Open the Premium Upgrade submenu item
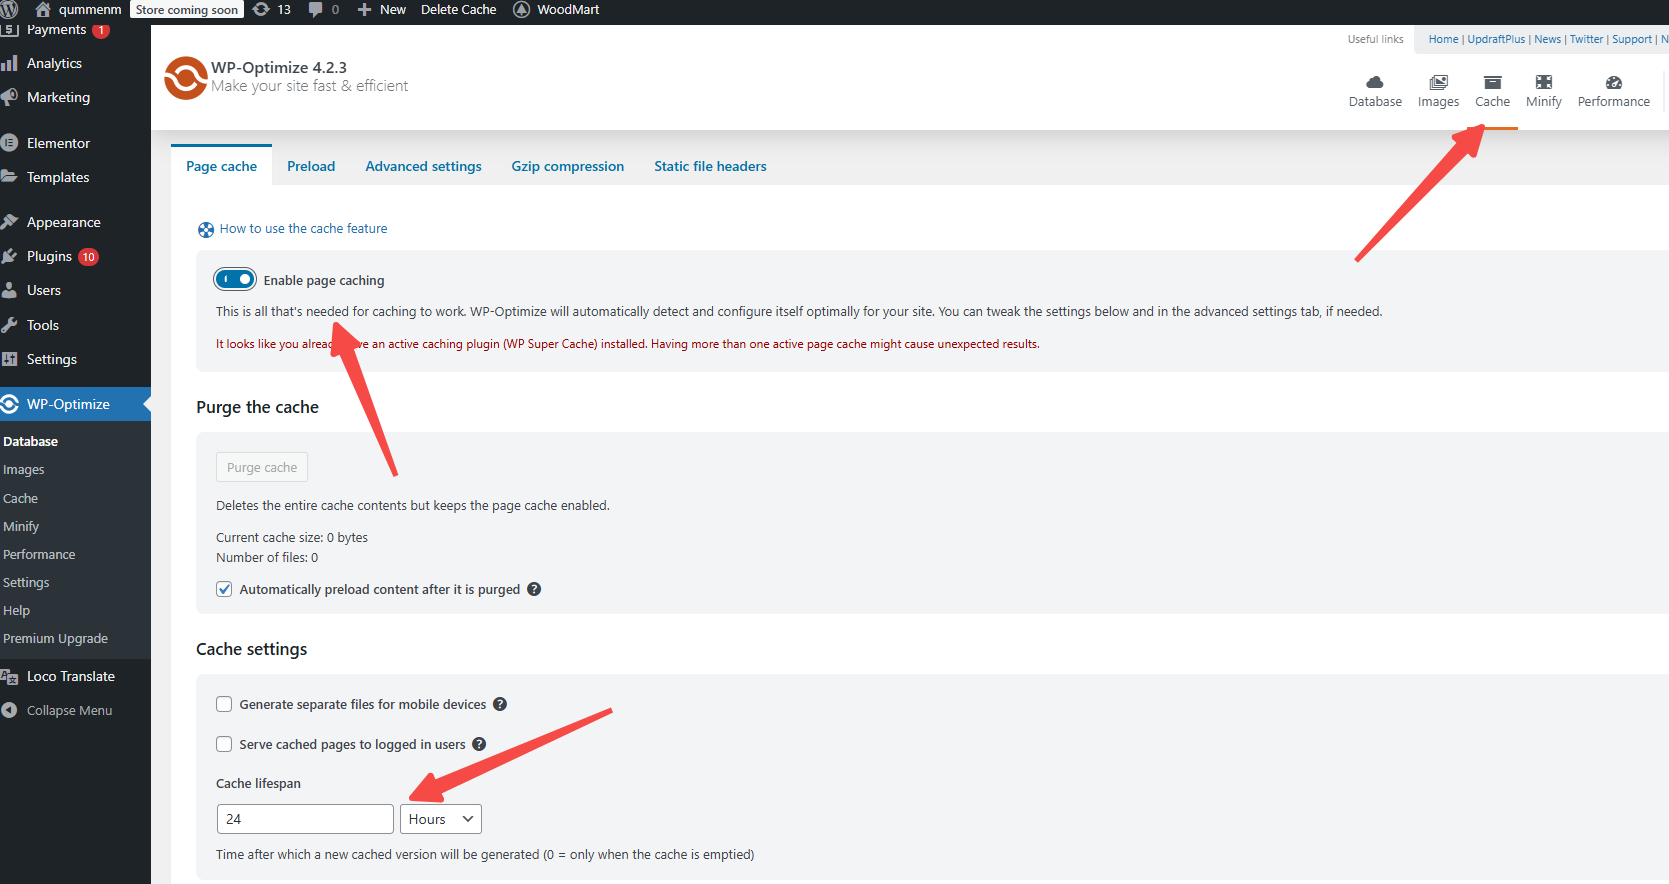 [55, 638]
